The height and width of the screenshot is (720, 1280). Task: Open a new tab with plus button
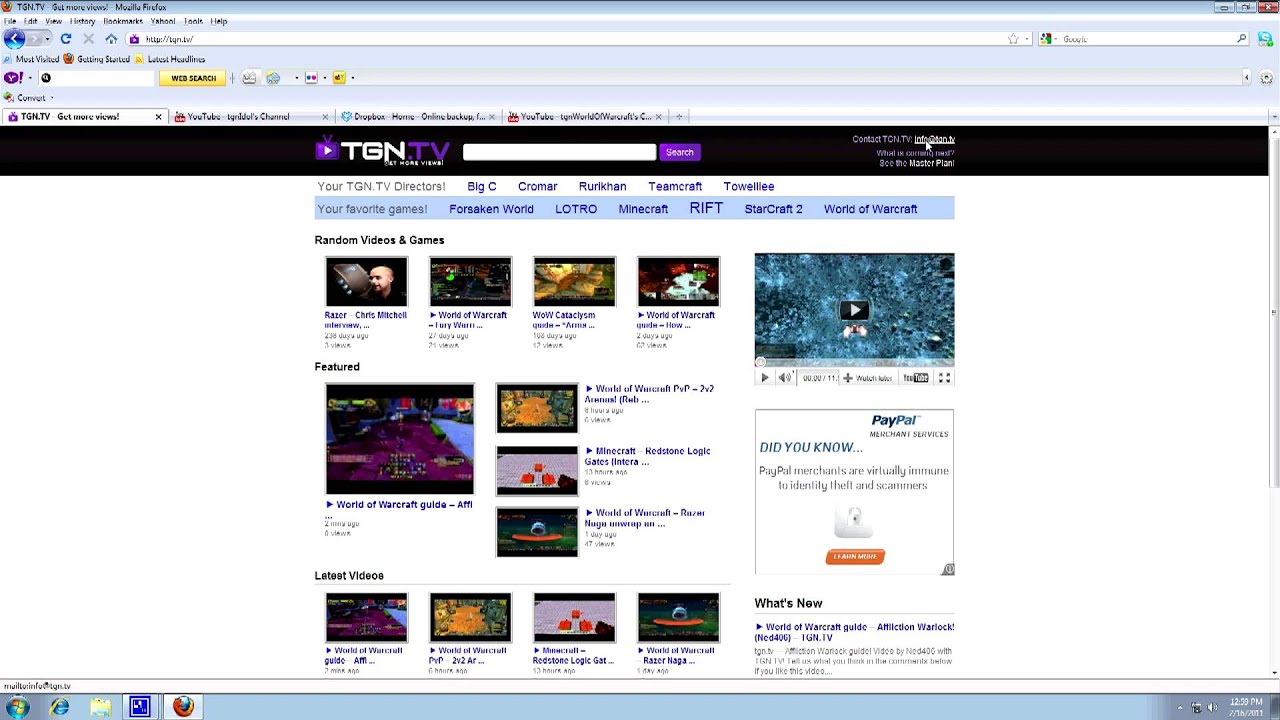[679, 117]
